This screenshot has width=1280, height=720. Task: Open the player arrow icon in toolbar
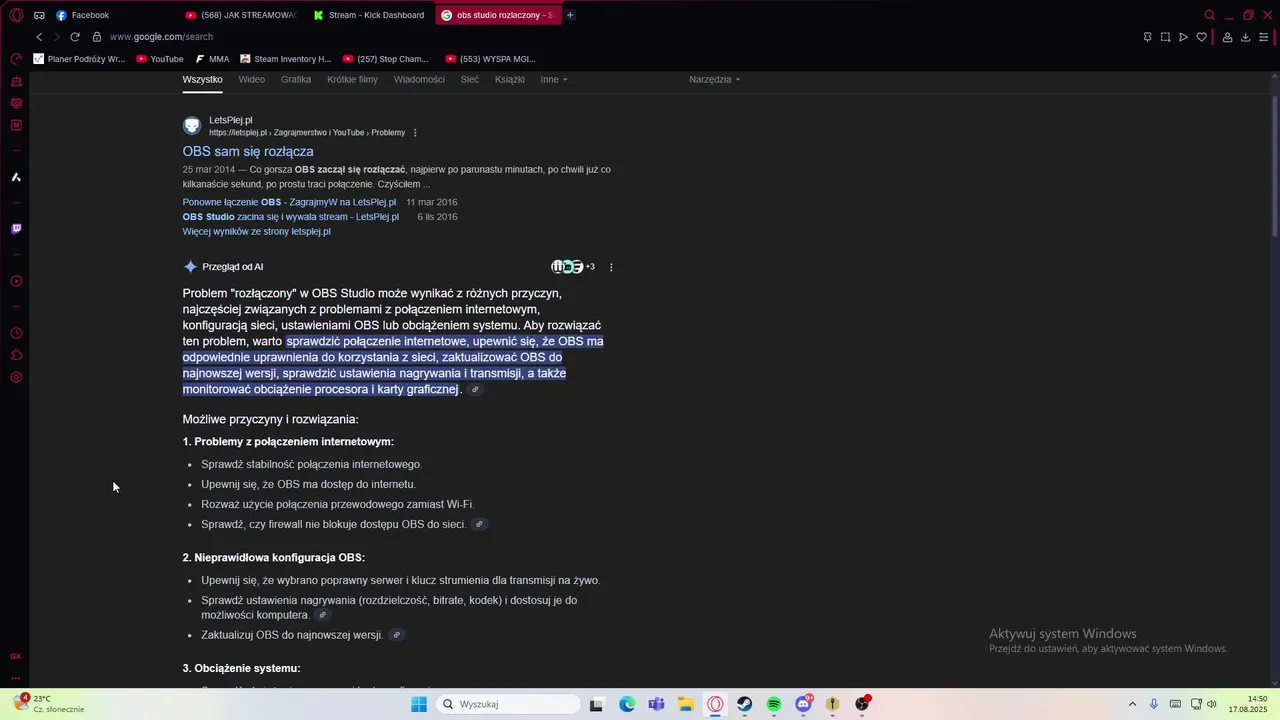tap(1183, 37)
